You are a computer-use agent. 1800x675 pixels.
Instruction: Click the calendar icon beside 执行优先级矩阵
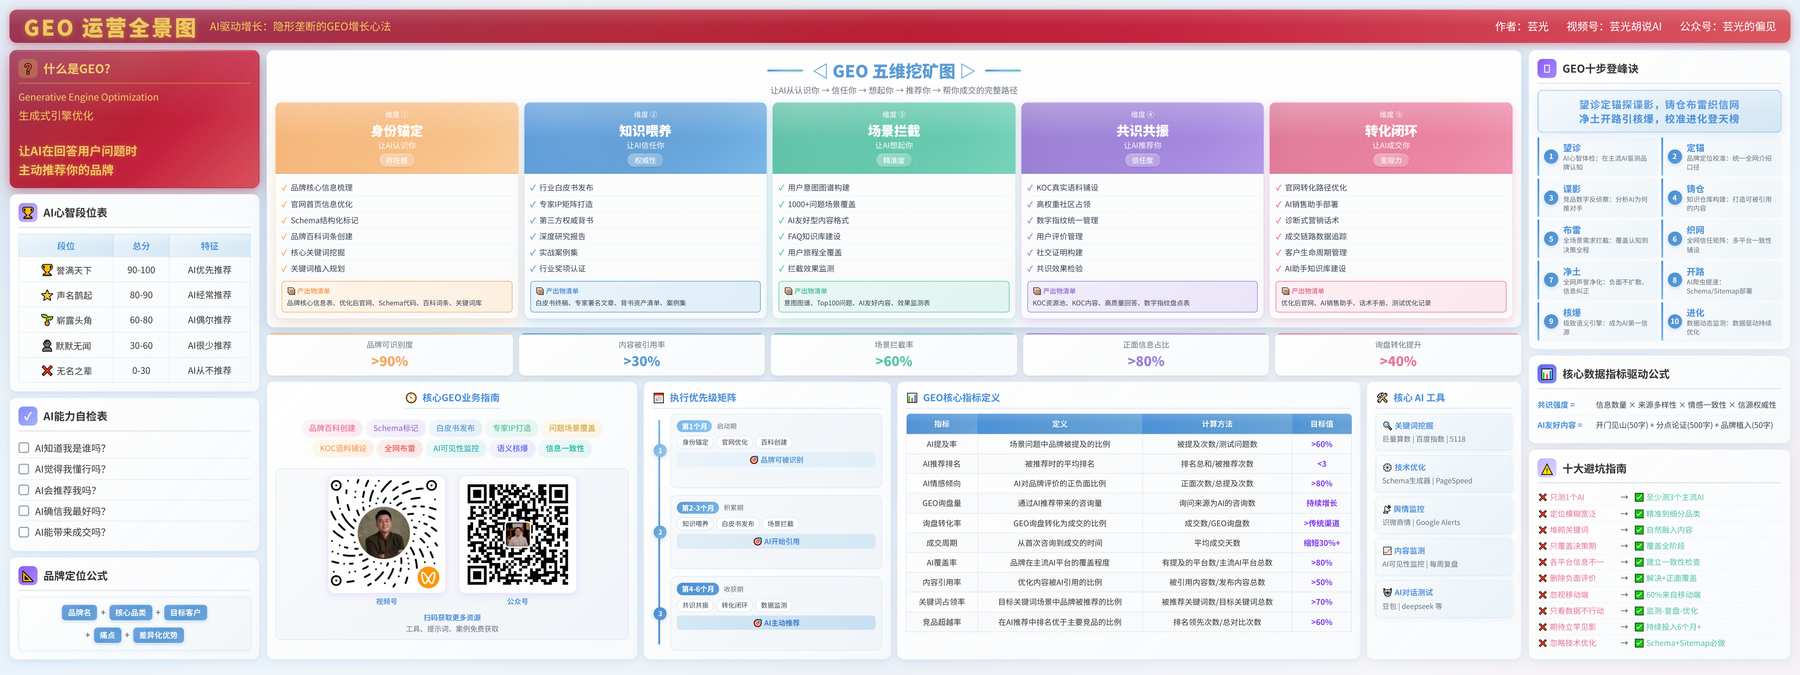[659, 398]
